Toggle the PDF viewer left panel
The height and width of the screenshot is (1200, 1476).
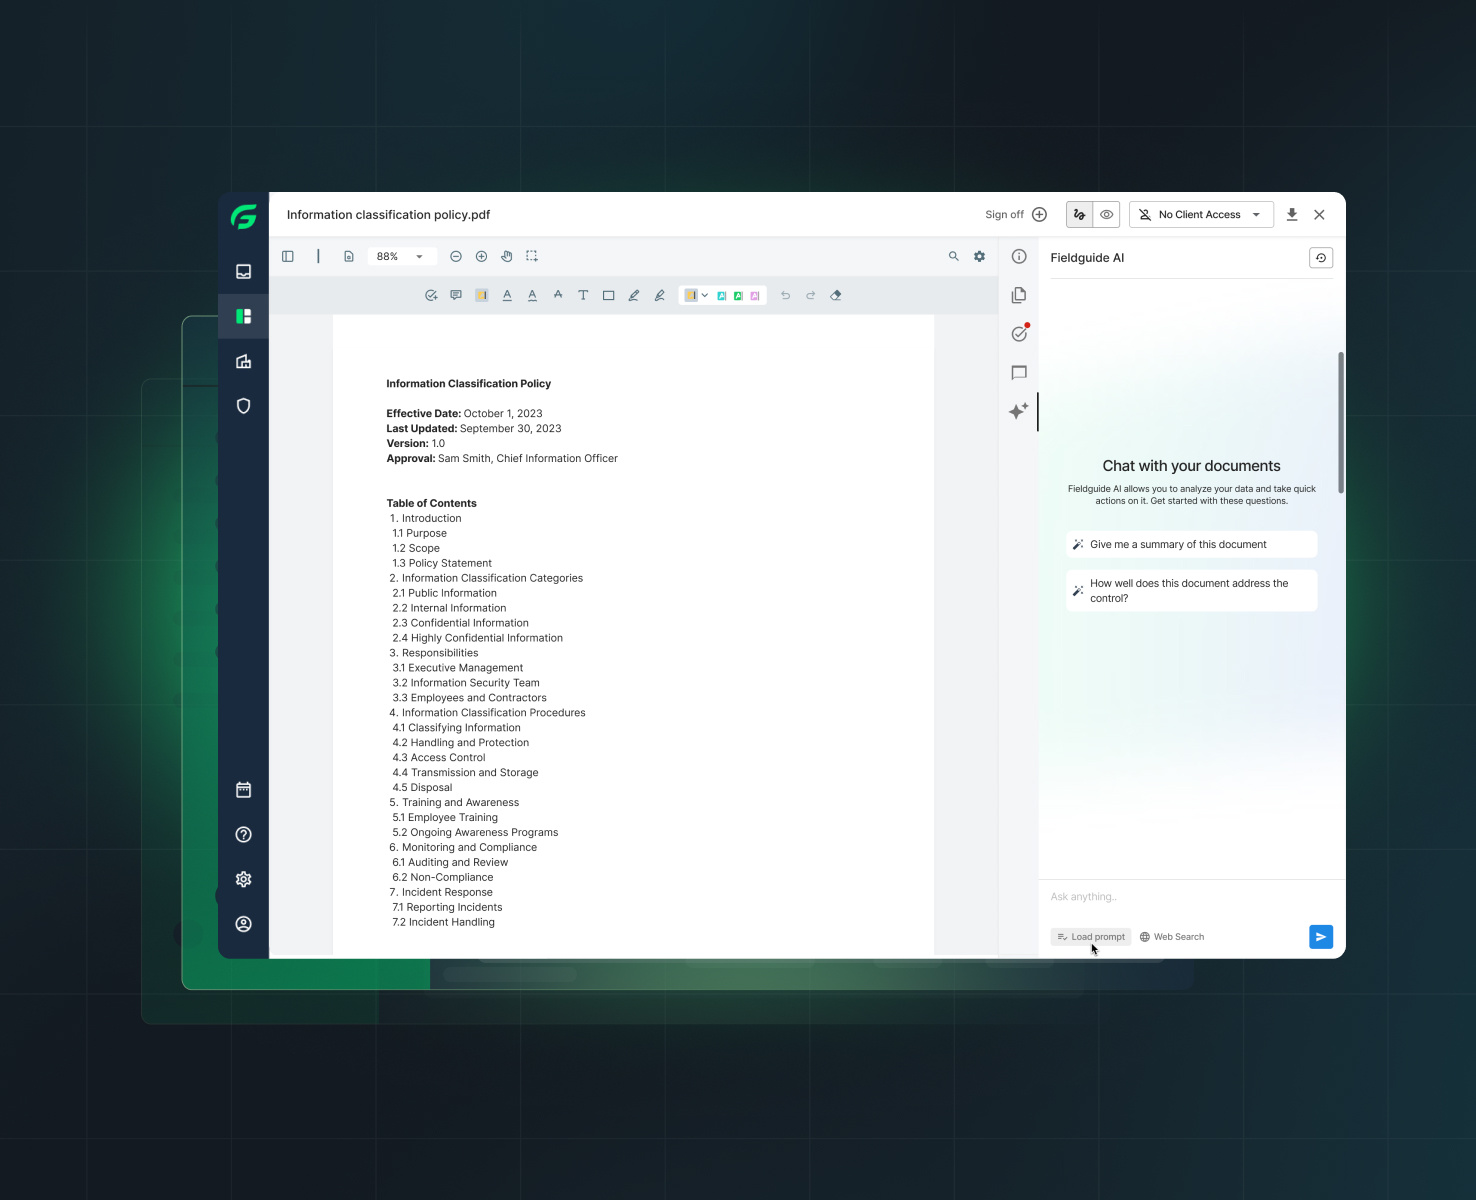click(288, 256)
